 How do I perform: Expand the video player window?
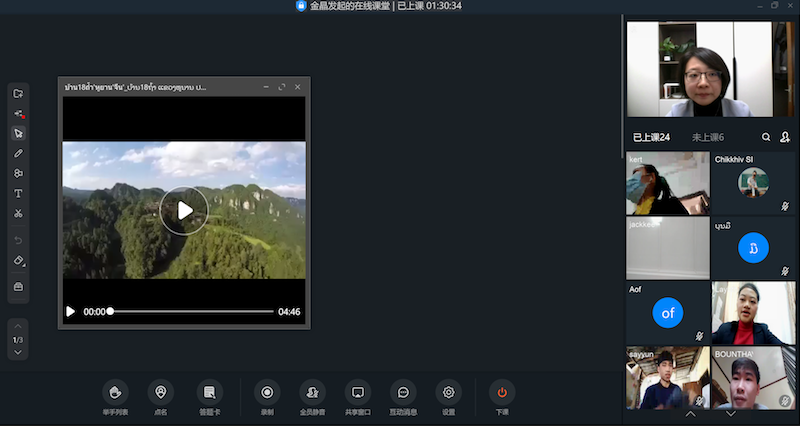282,87
